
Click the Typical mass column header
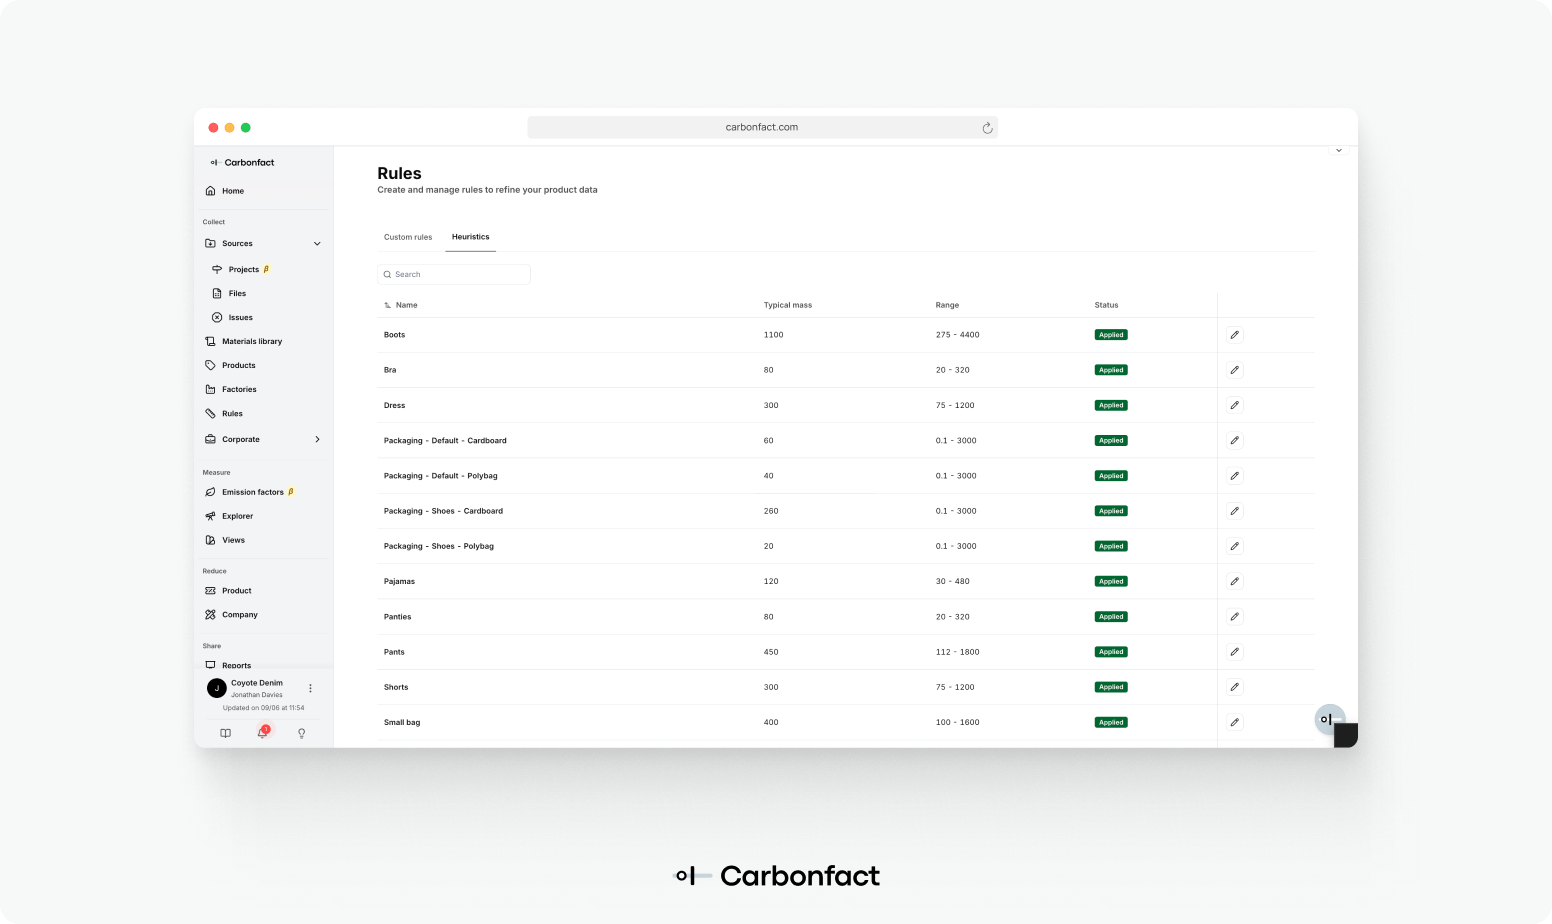click(788, 305)
